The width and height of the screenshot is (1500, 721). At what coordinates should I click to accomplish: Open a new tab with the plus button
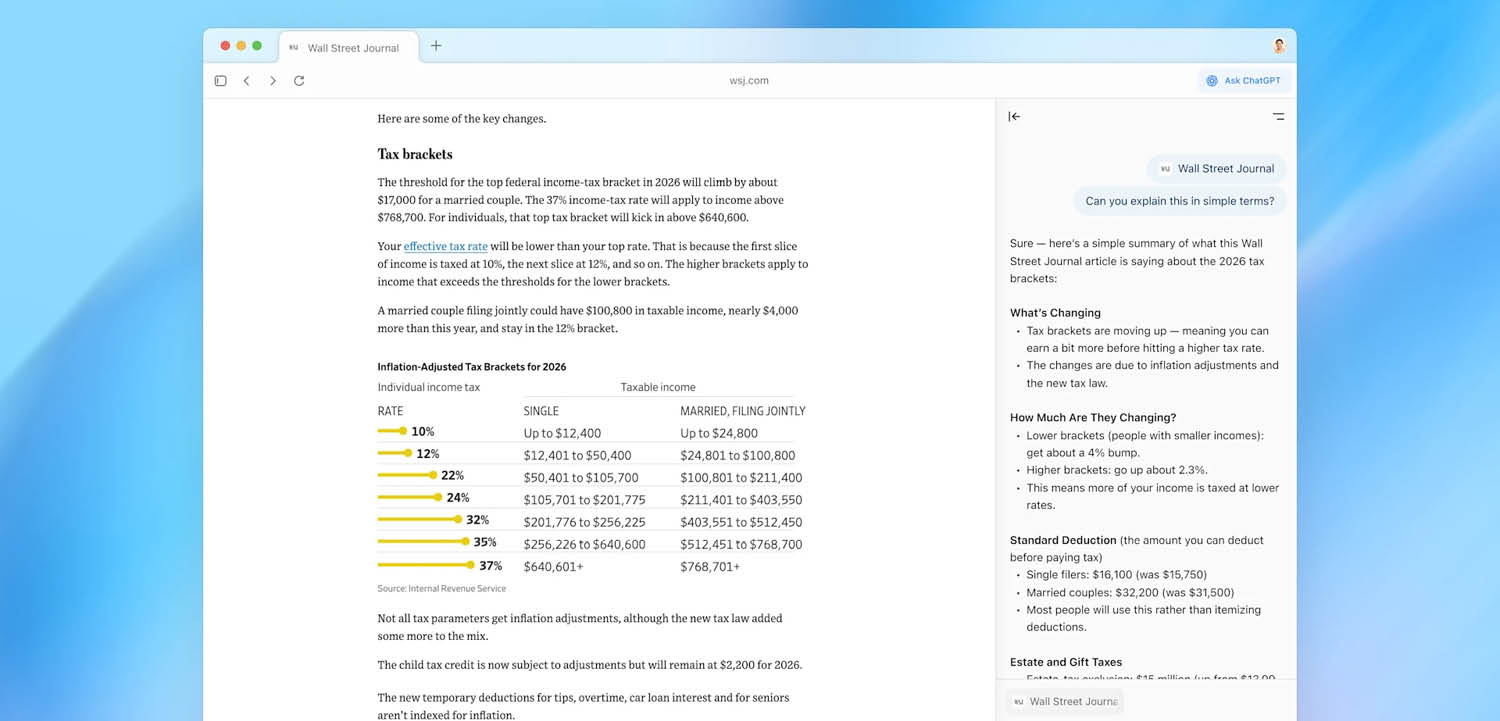435,45
